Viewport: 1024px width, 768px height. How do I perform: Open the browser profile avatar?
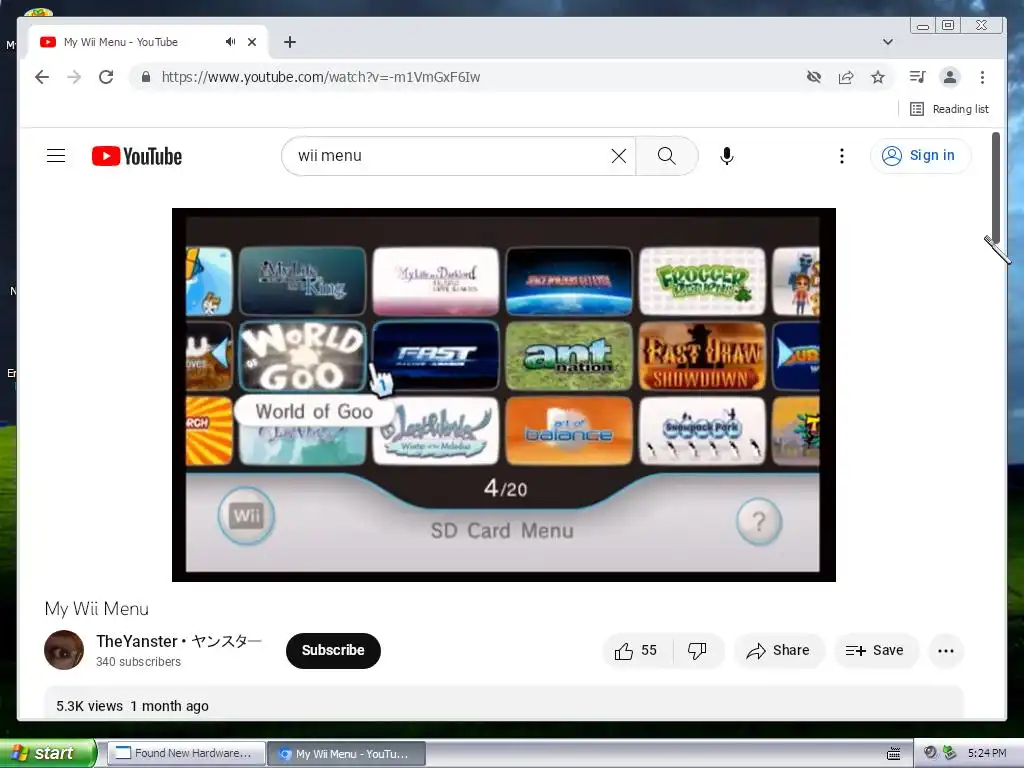click(950, 77)
